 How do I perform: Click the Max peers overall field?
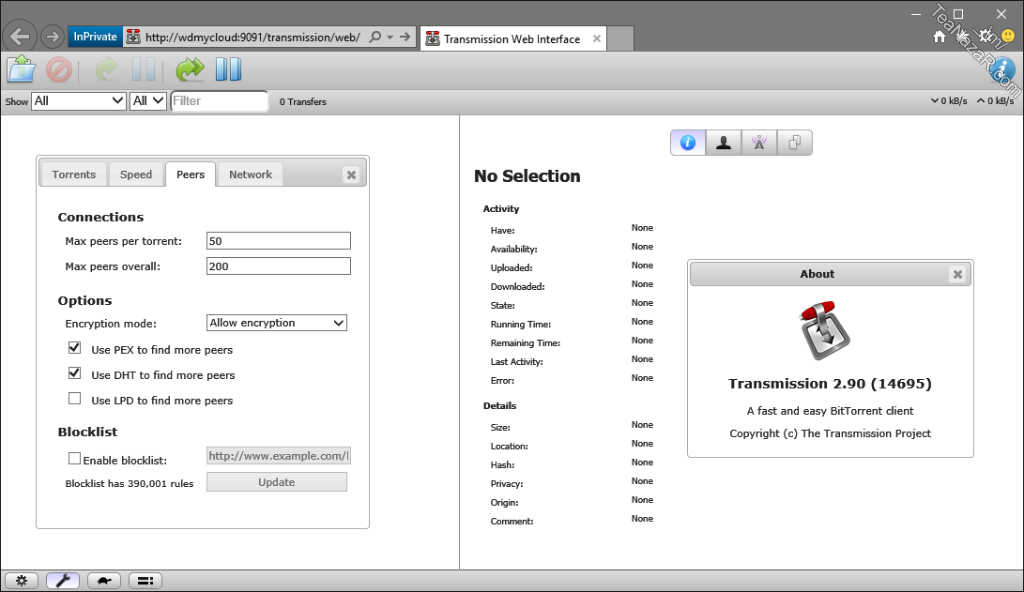[278, 266]
